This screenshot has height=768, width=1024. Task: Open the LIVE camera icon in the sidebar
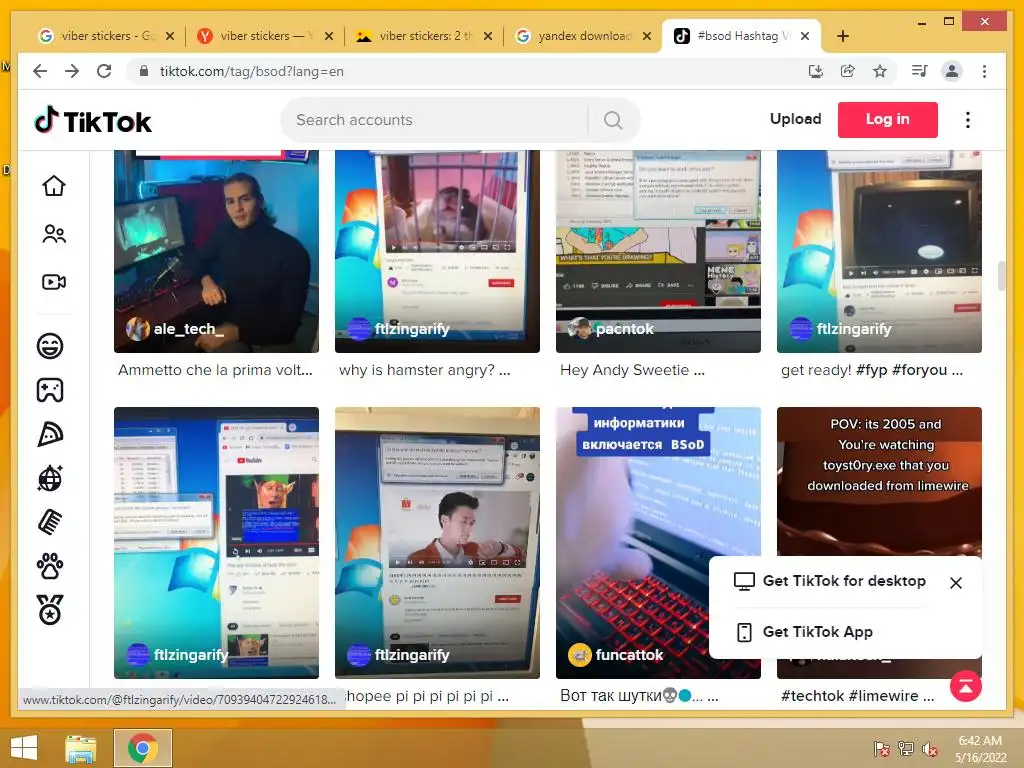(54, 281)
